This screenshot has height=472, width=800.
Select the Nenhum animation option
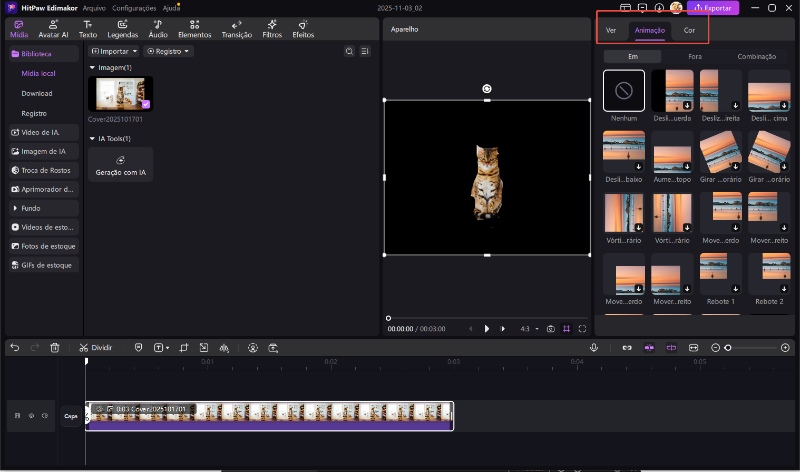624,90
